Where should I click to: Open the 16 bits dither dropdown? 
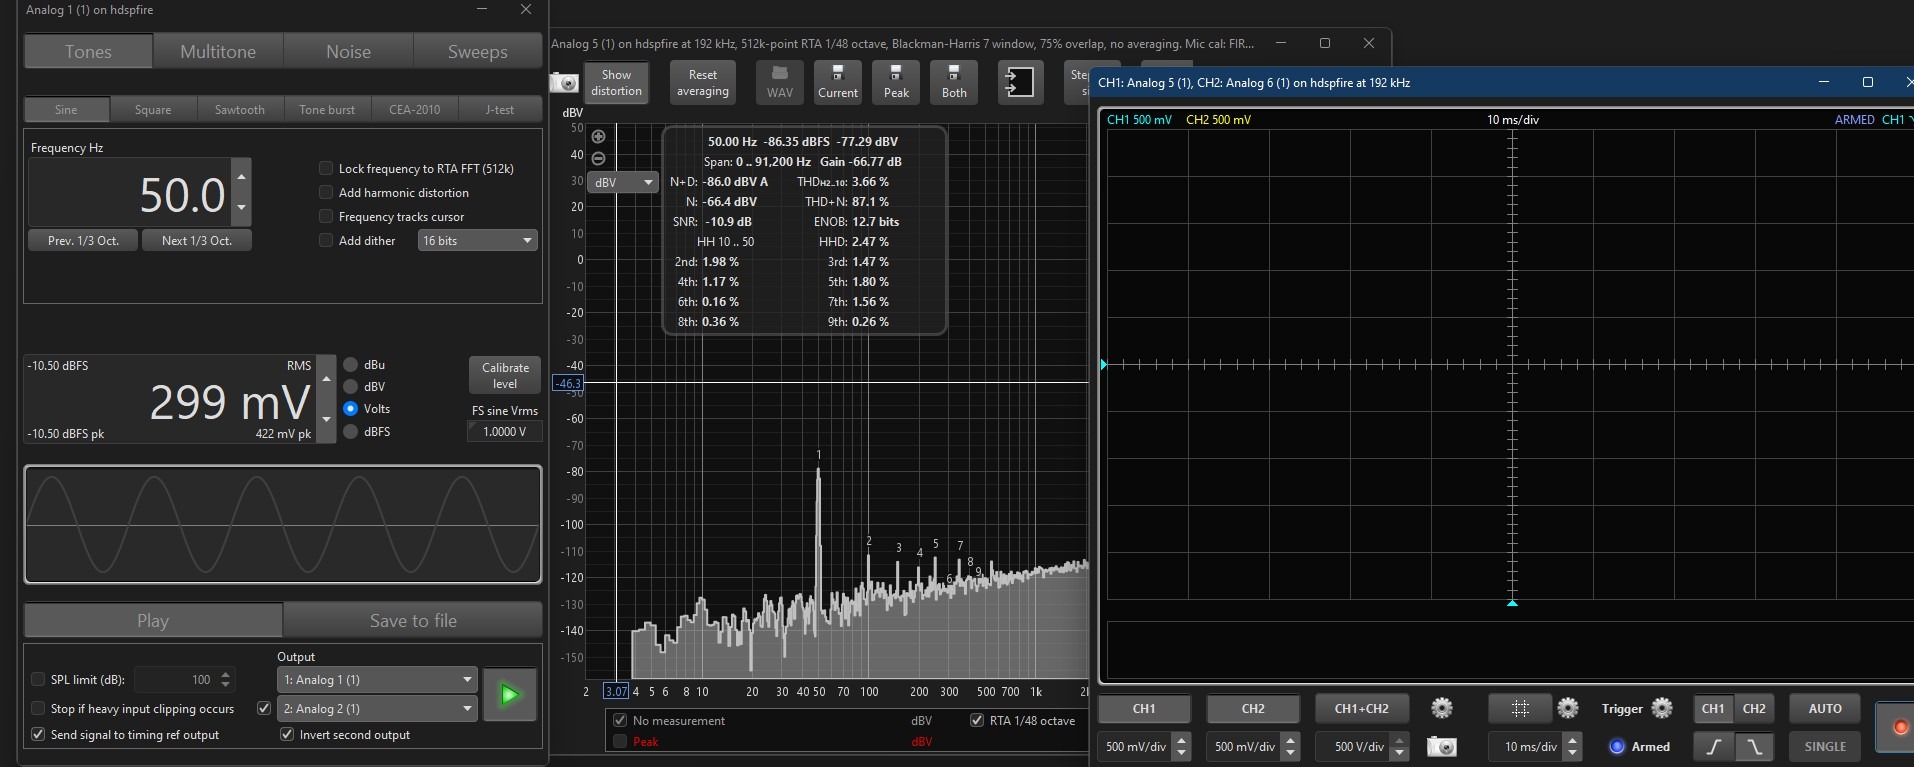point(477,241)
